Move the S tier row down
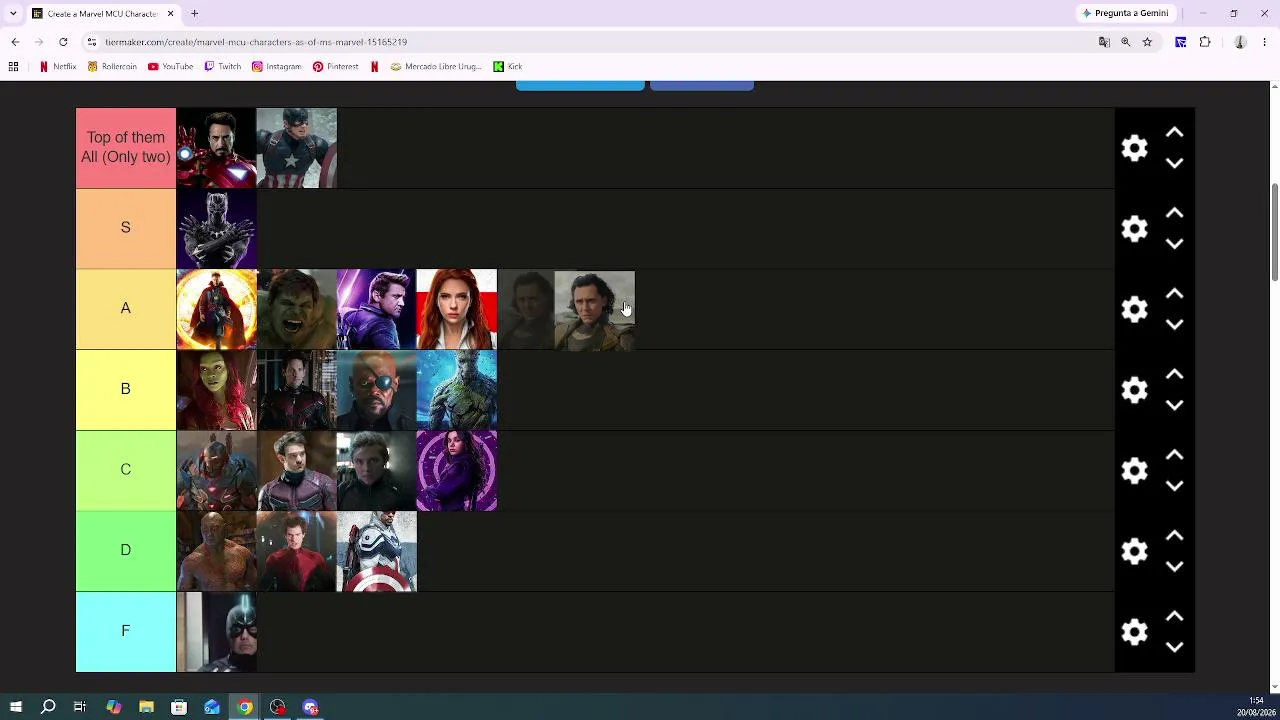Image resolution: width=1280 pixels, height=720 pixels. pyautogui.click(x=1175, y=244)
